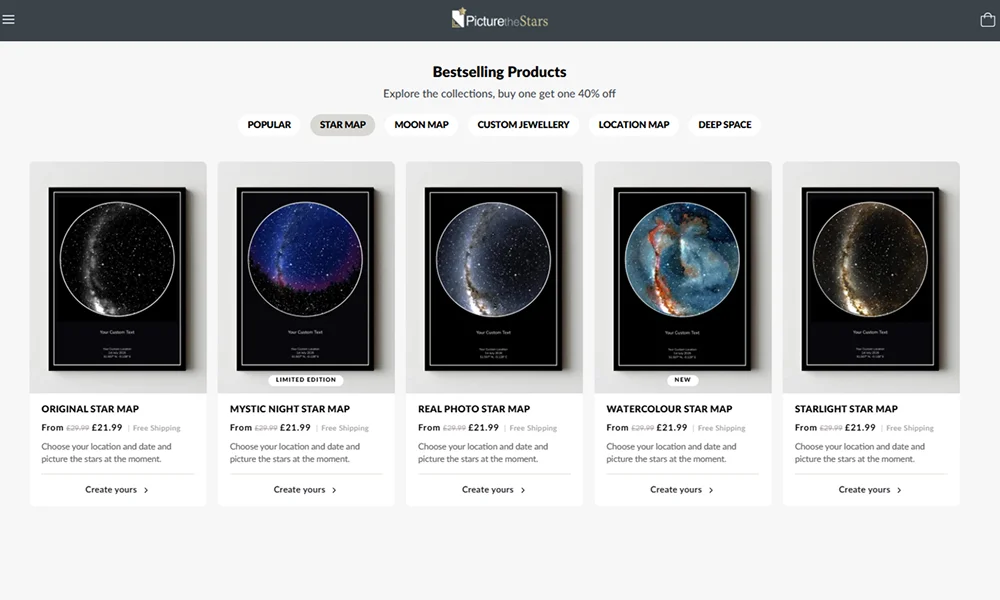The height and width of the screenshot is (600, 1000).
Task: Open the Starlight Star Map poster image
Action: 871,277
